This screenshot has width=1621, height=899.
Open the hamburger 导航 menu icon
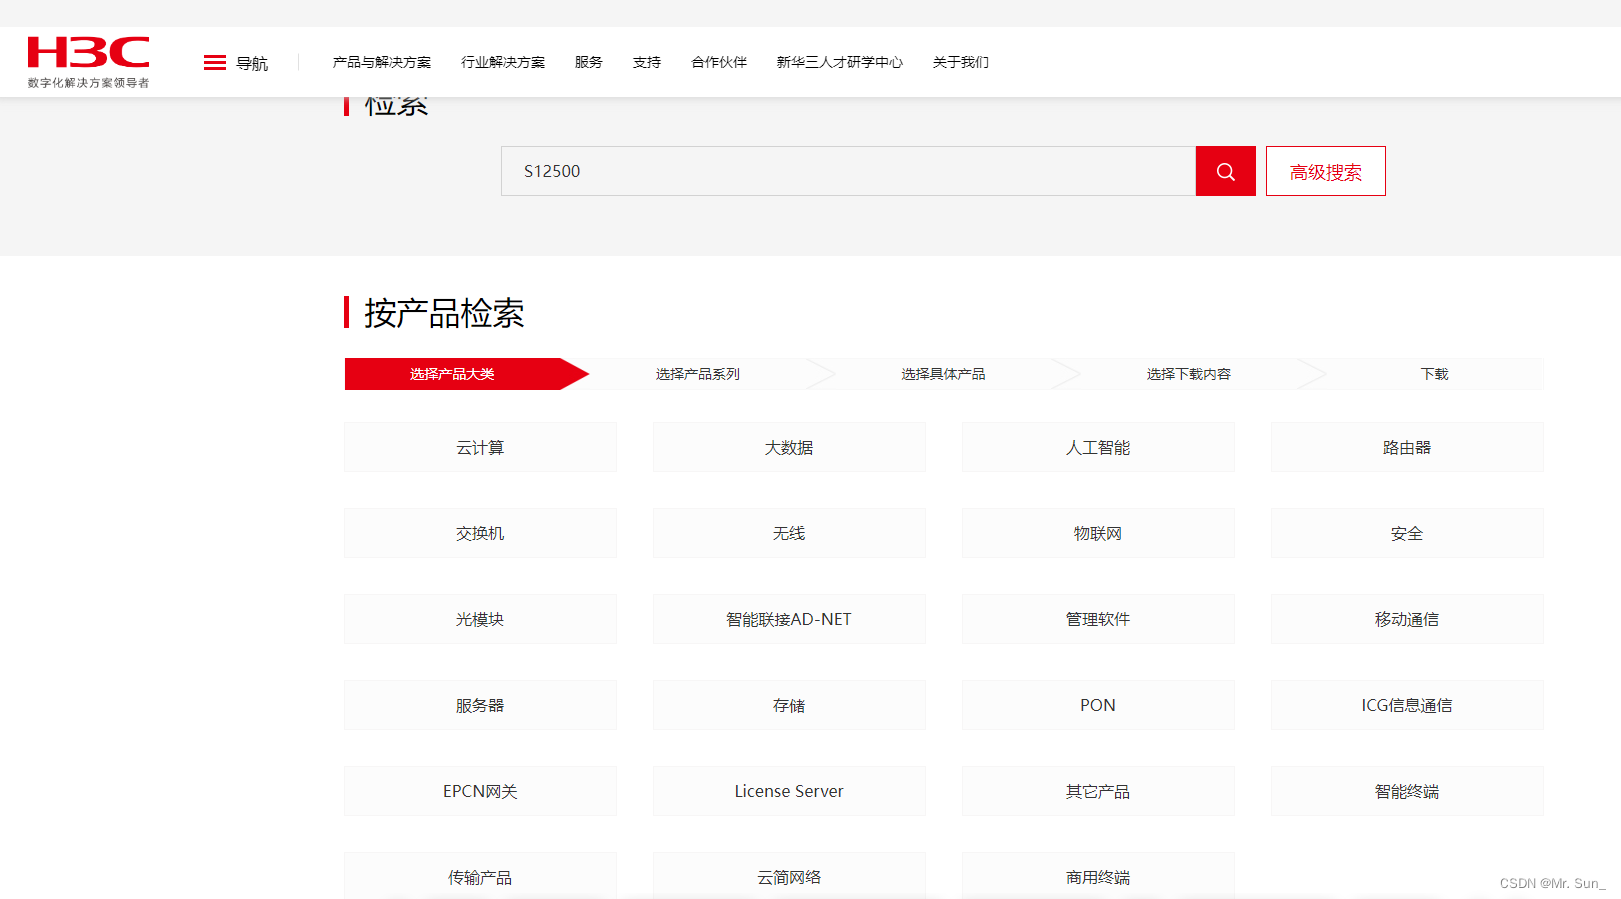(215, 63)
